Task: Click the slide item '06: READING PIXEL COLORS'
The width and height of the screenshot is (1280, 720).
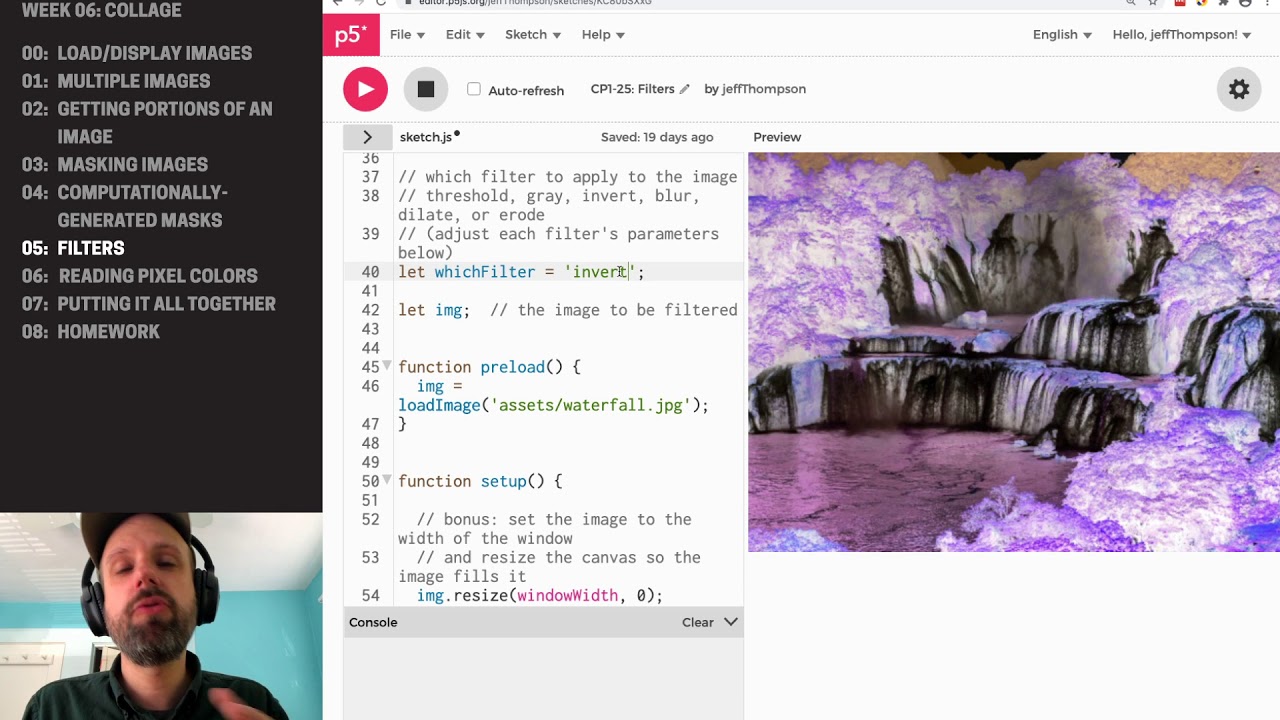Action: 140,276
